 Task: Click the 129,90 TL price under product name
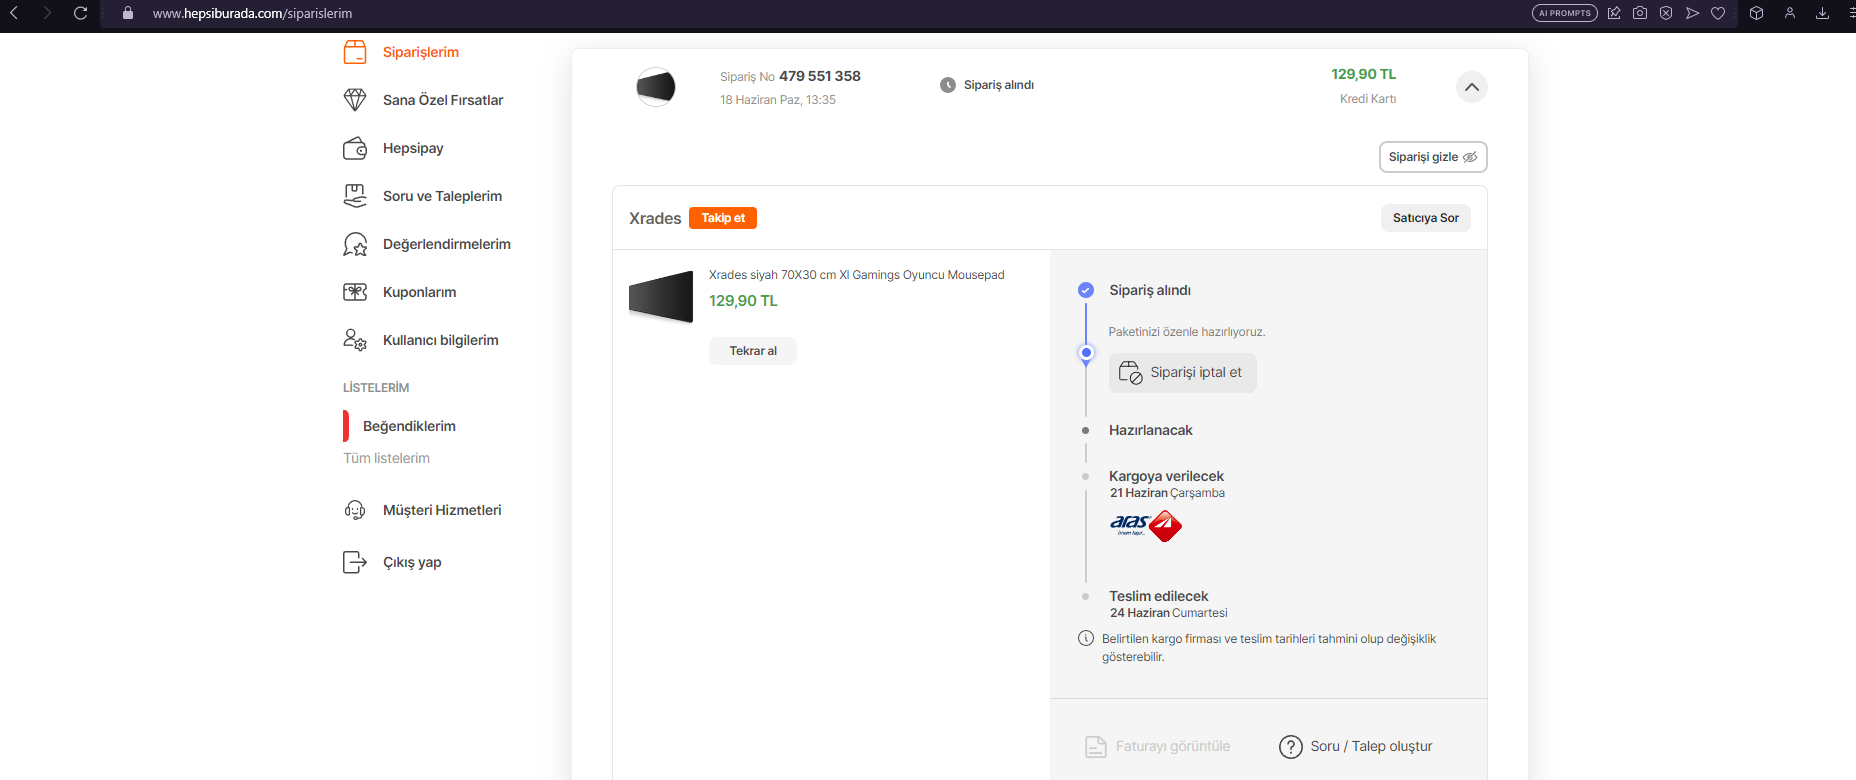click(743, 301)
